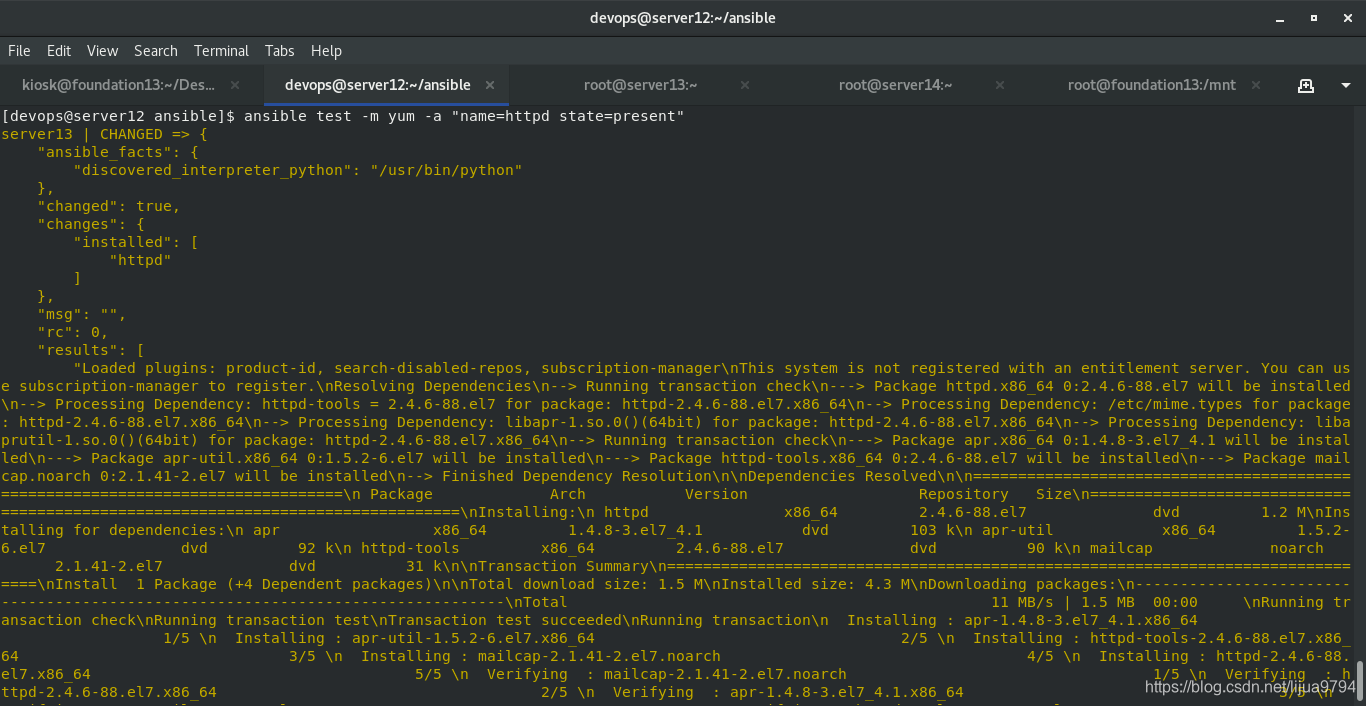The height and width of the screenshot is (706, 1366).
Task: Open the Search menu
Action: [x=156, y=50]
